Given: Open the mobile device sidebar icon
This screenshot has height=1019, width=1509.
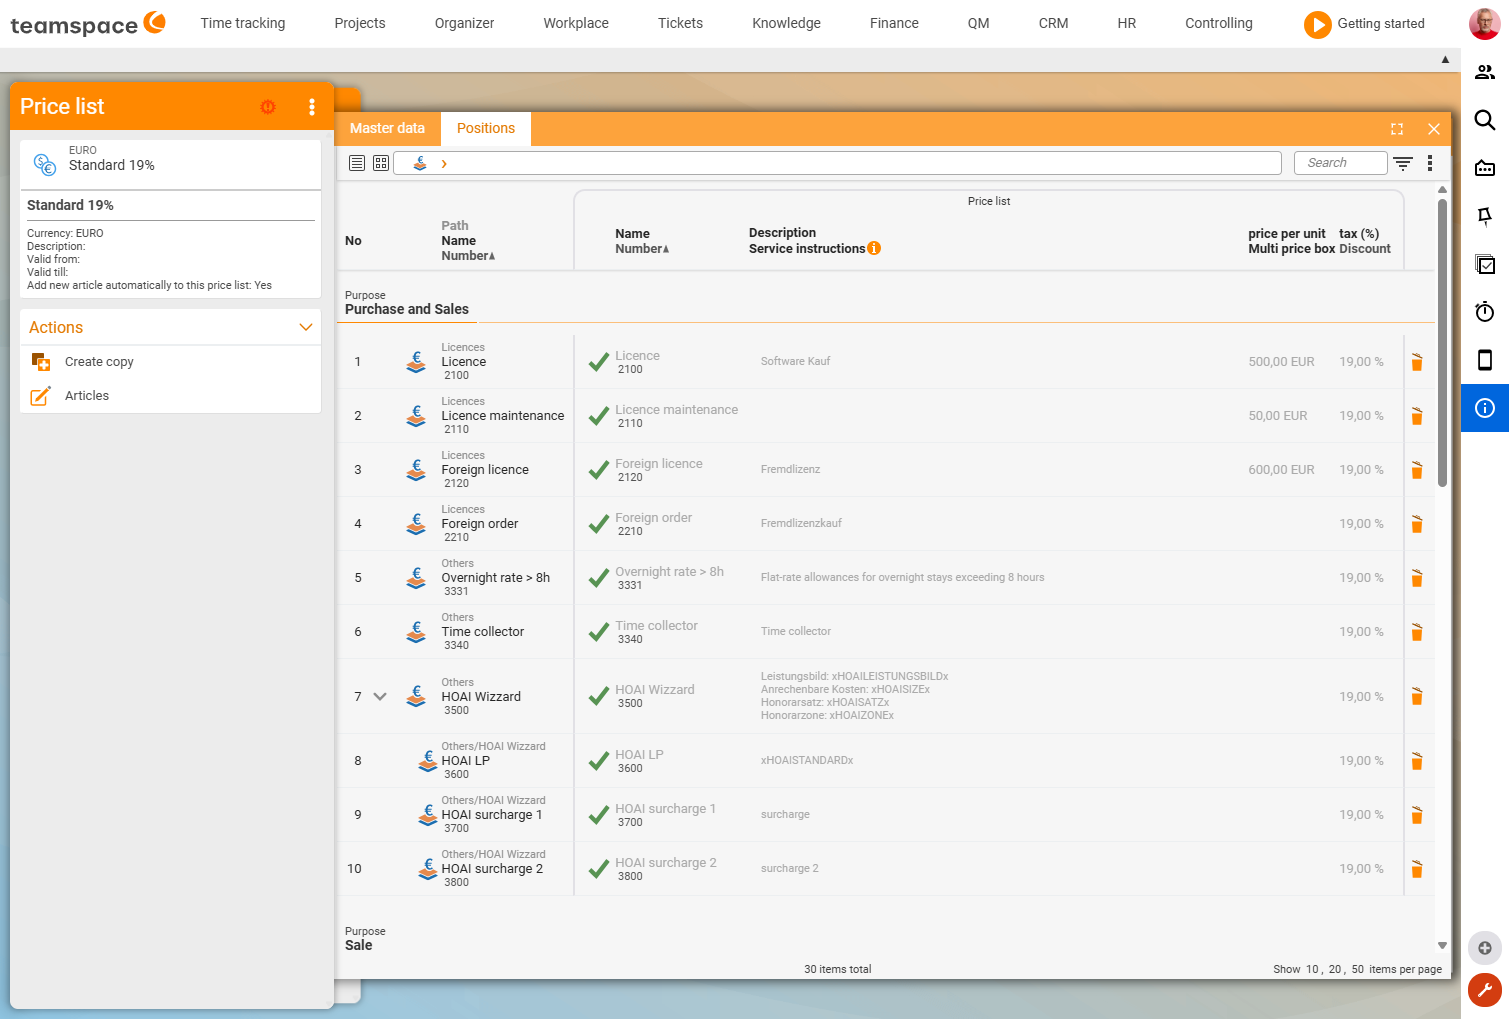Looking at the screenshot, I should pos(1485,360).
